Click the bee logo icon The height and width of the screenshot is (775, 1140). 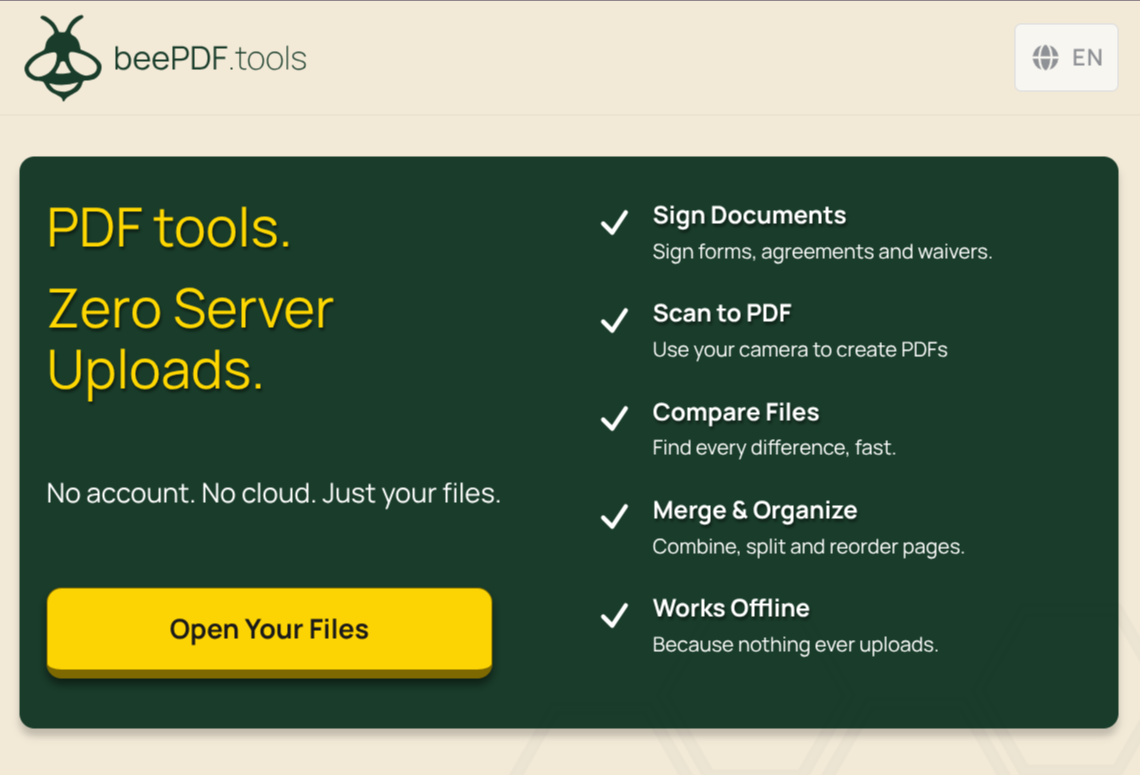[x=63, y=57]
